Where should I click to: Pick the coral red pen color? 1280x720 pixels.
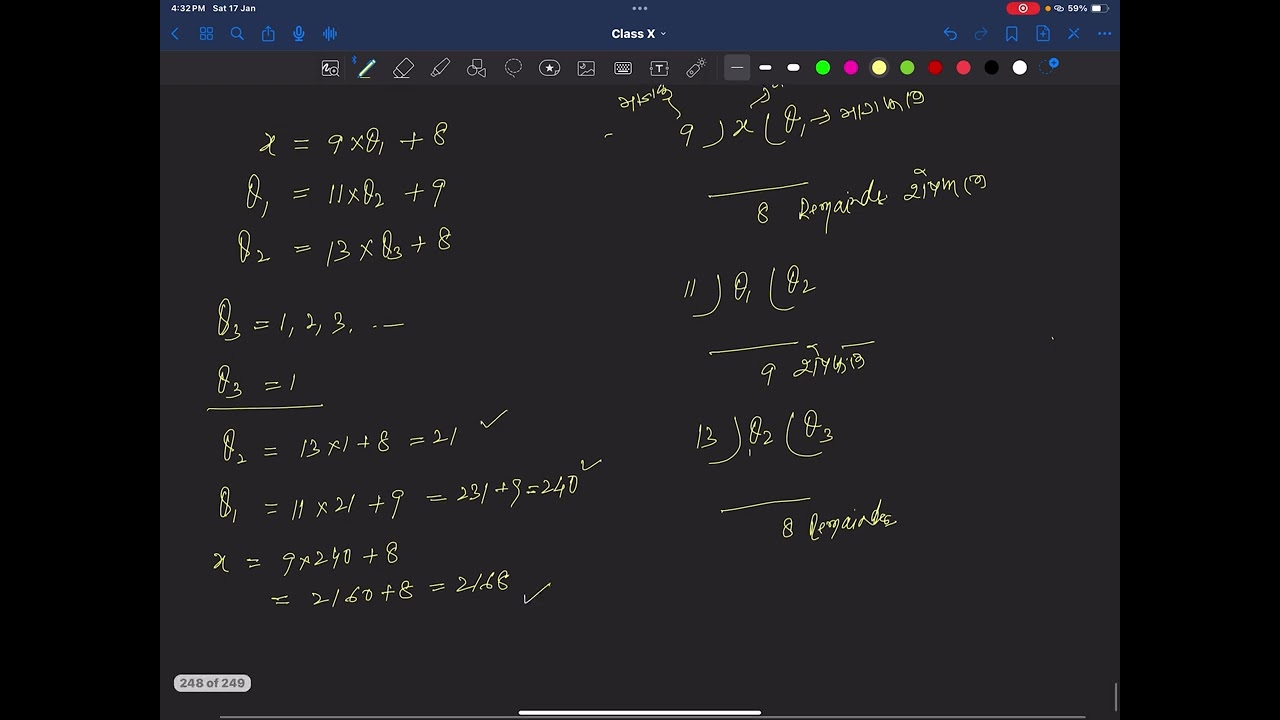click(x=963, y=68)
